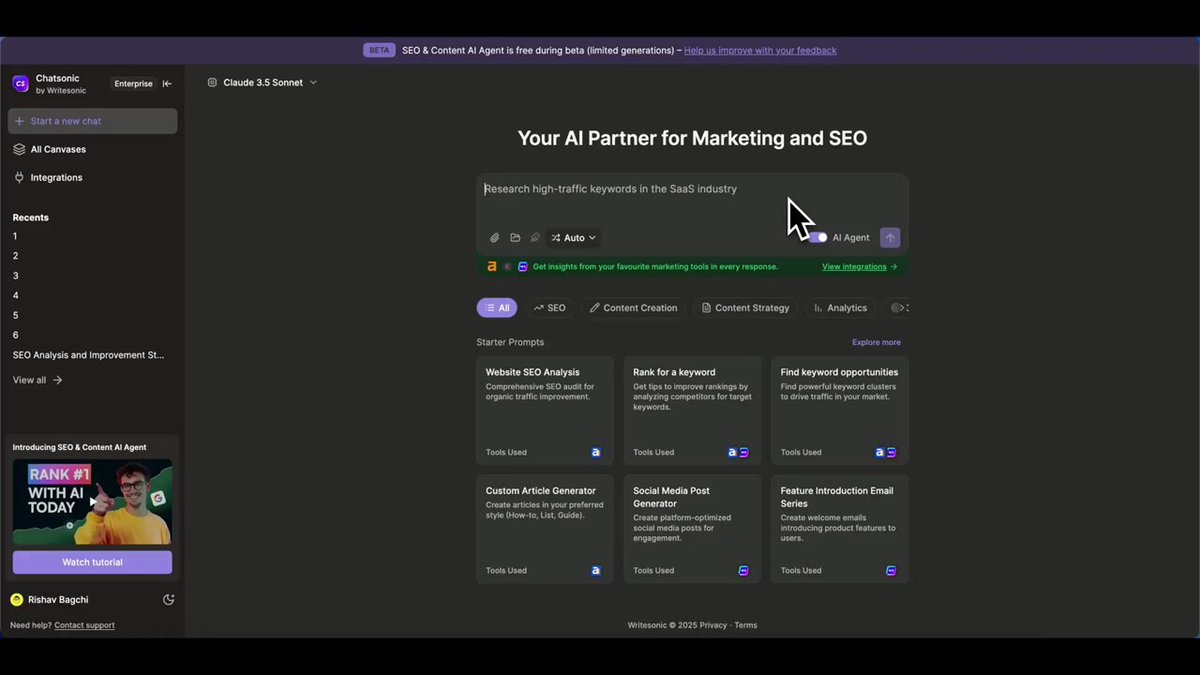Click the Enterprise plan badge
Screen dimensions: 1200x675
[x=133, y=84]
